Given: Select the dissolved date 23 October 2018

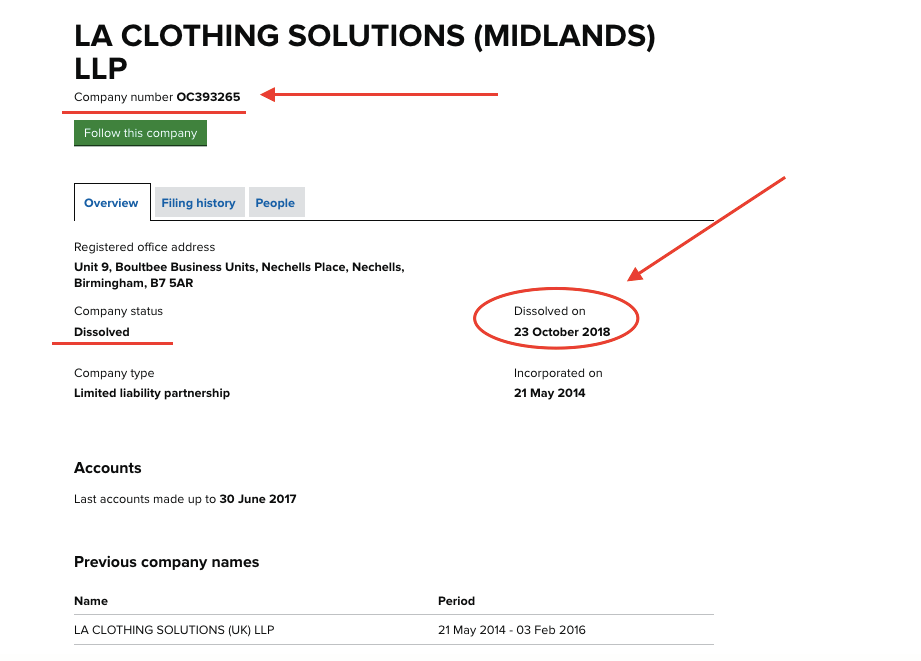Looking at the screenshot, I should (562, 332).
